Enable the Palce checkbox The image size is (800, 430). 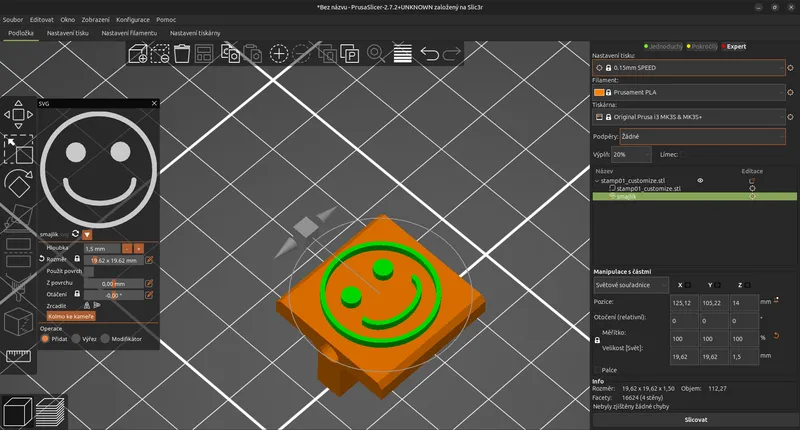(x=597, y=370)
